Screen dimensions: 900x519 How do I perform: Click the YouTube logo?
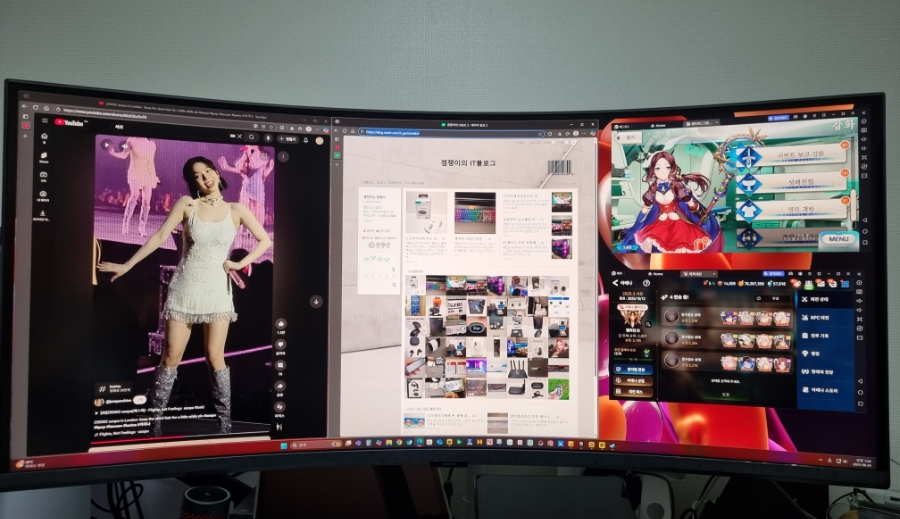[x=69, y=122]
